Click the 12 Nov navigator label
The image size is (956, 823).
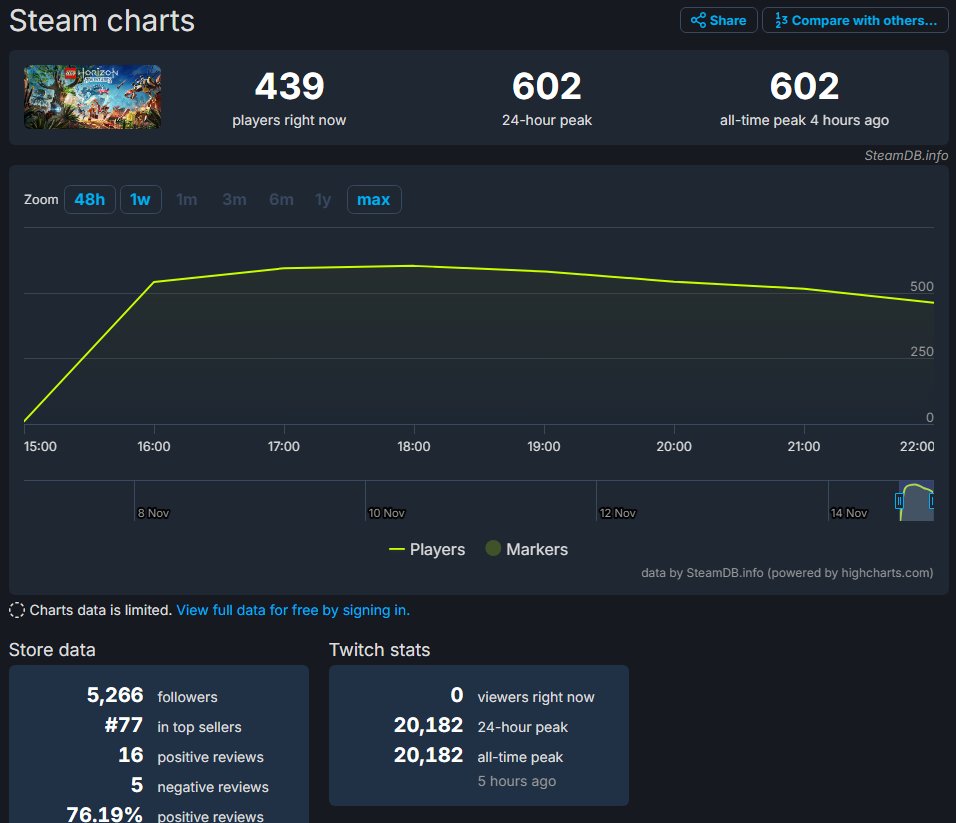(x=618, y=513)
